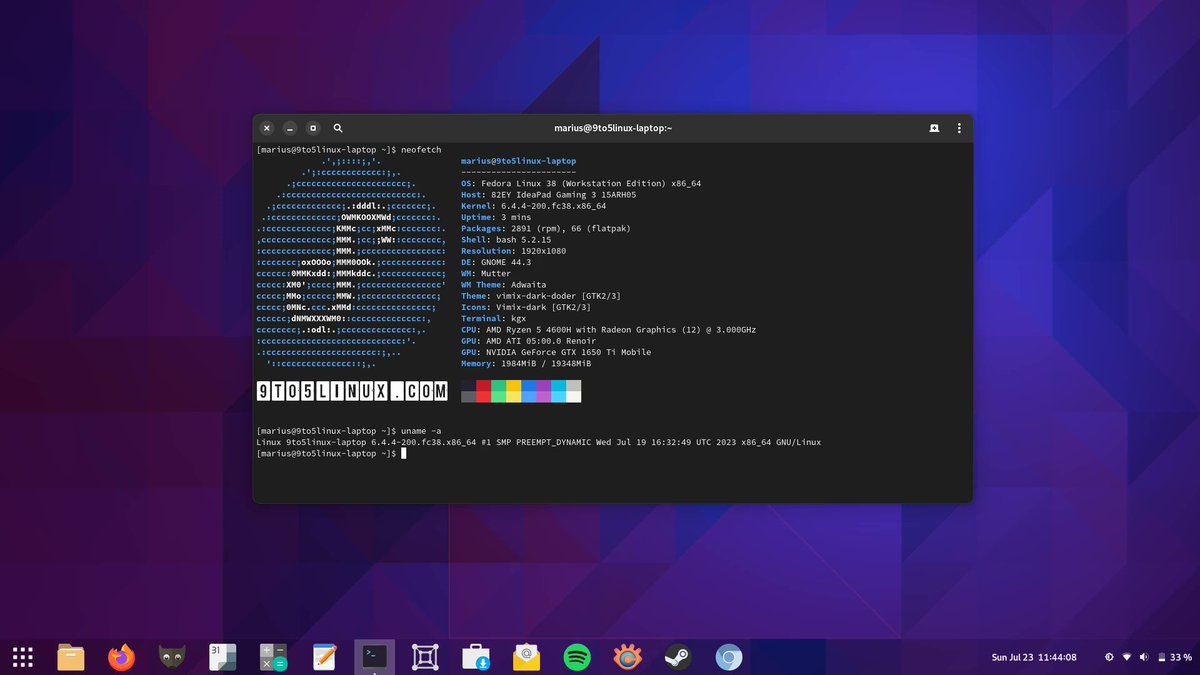Click the night light icon in the system tray
This screenshot has width=1200, height=675.
click(1109, 657)
